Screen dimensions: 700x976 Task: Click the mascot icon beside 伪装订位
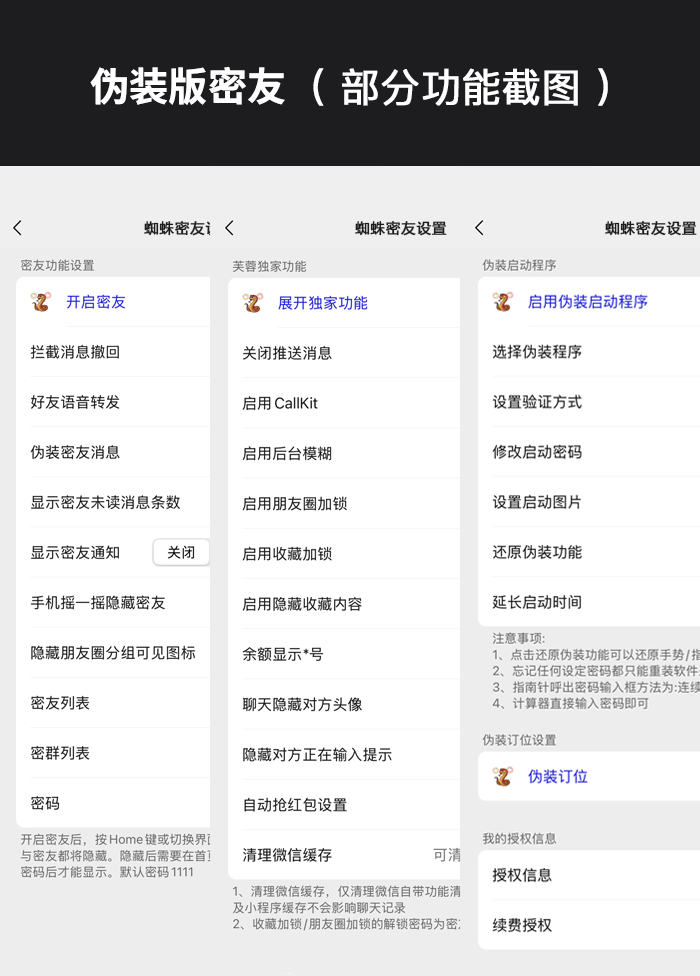pyautogui.click(x=503, y=777)
